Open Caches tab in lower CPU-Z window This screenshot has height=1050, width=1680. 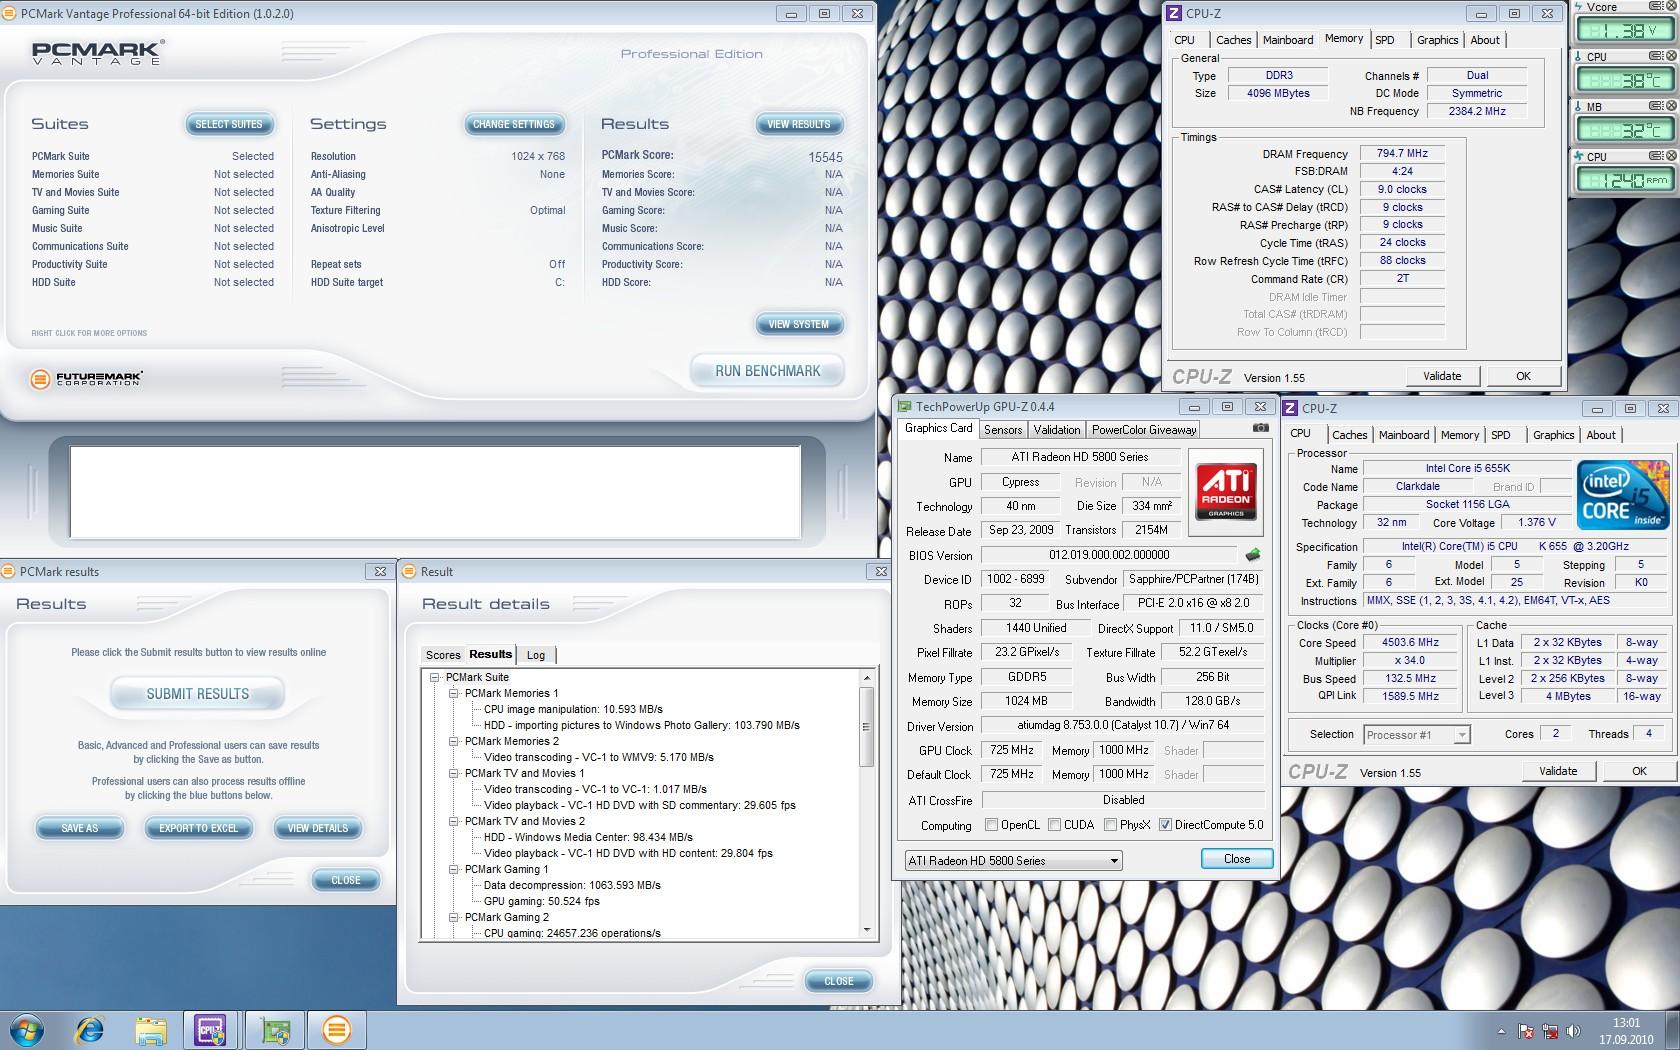[1350, 435]
